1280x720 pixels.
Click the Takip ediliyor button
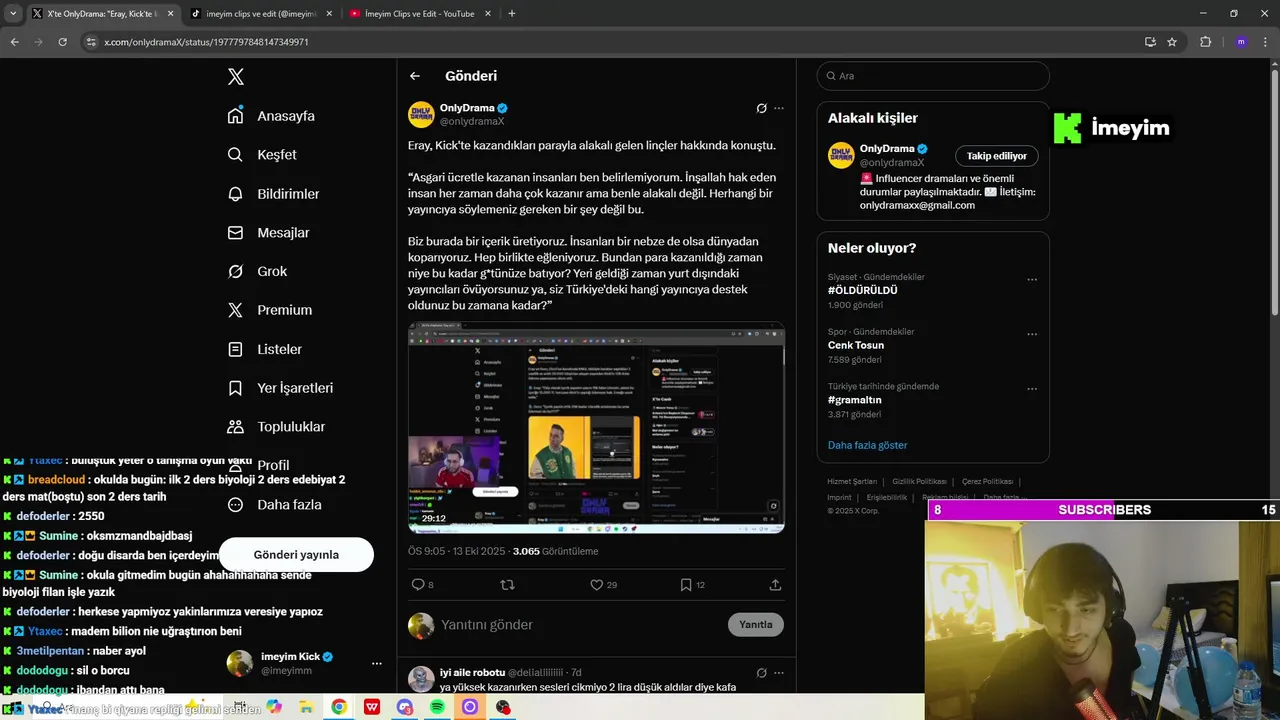point(996,156)
